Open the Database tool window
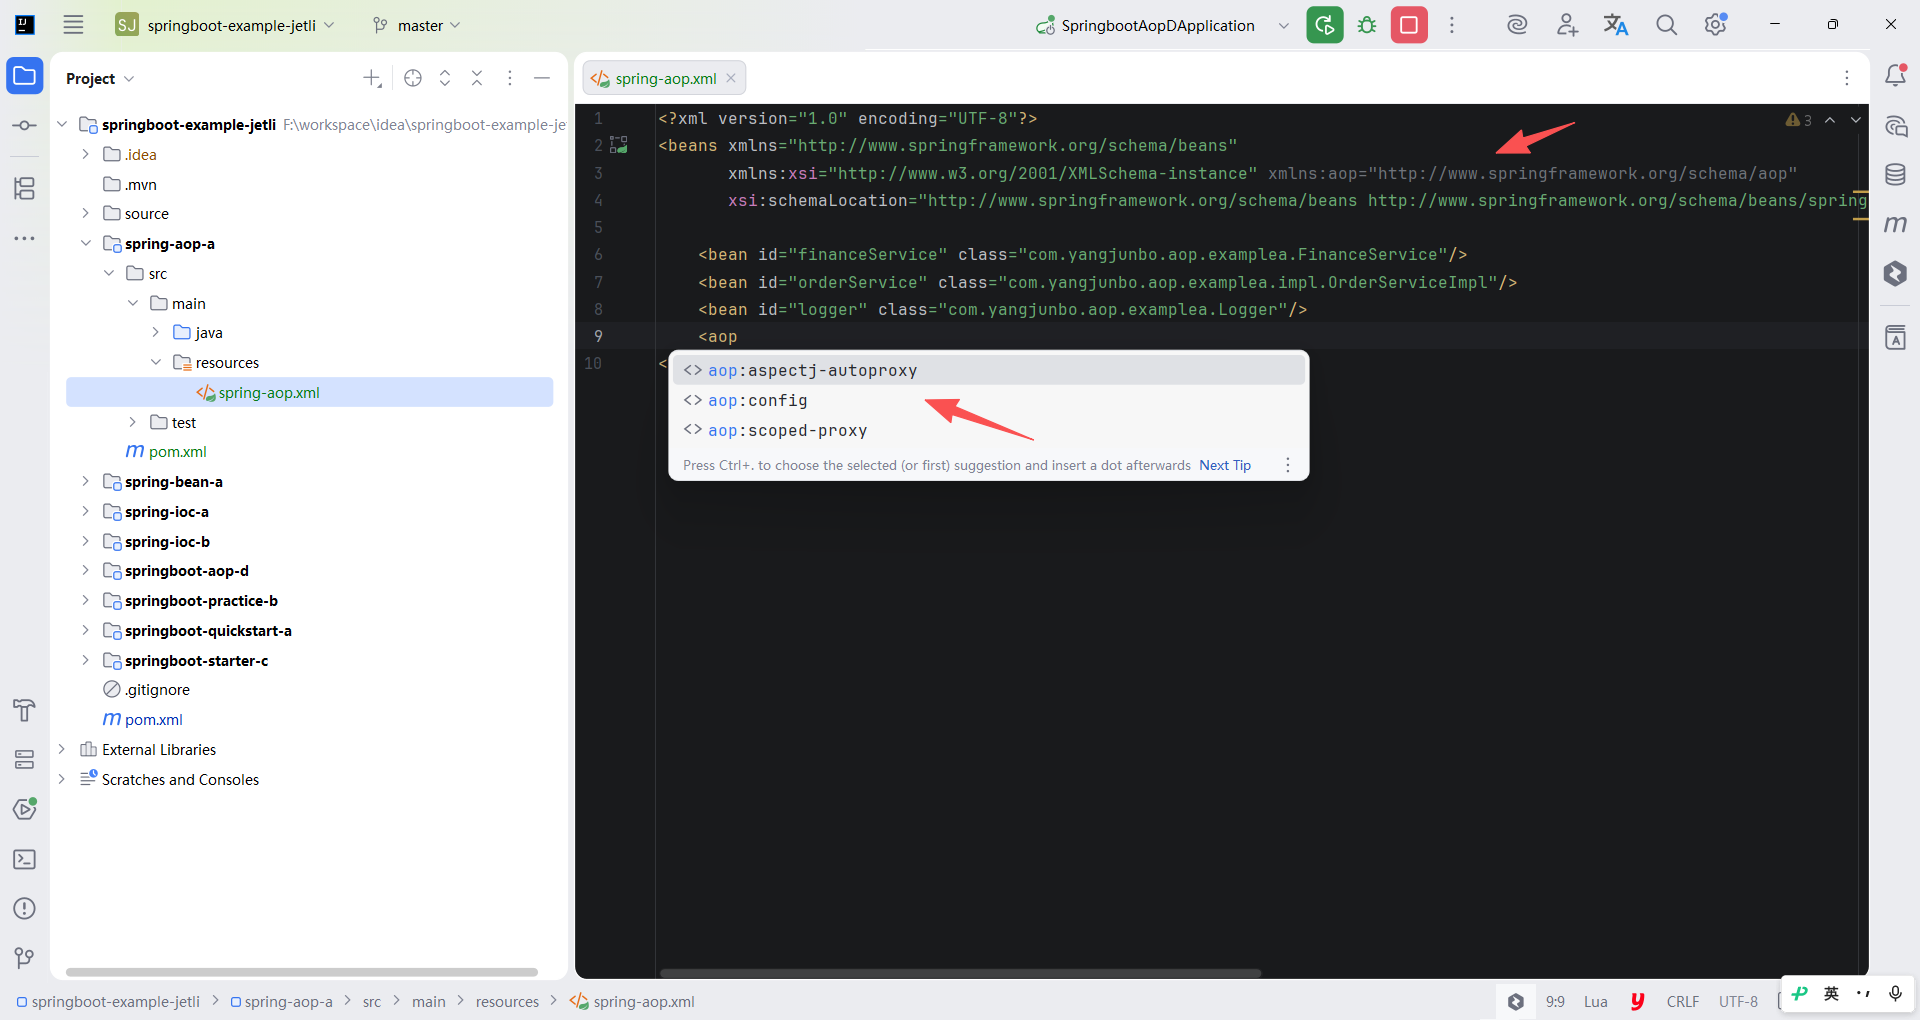The image size is (1920, 1020). tap(1895, 175)
